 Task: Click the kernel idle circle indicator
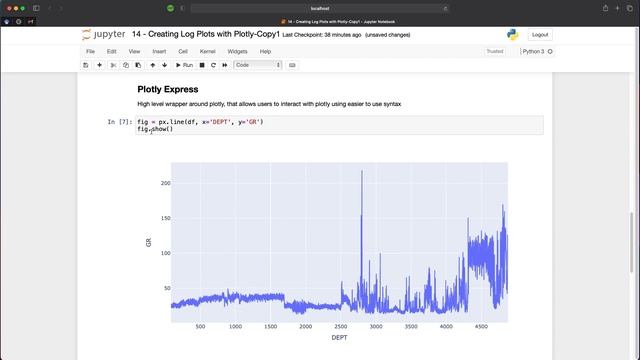(550, 51)
